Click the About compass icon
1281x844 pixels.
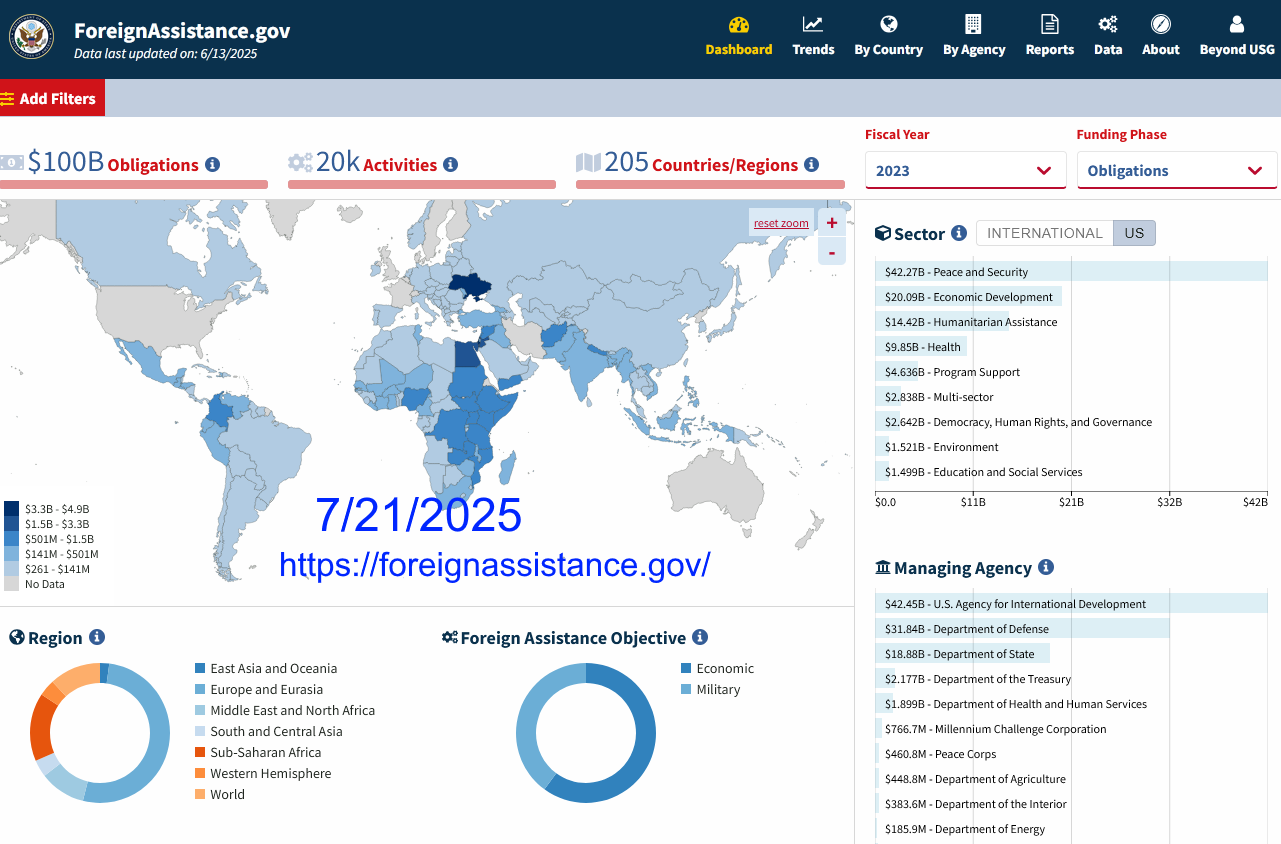(x=1161, y=24)
